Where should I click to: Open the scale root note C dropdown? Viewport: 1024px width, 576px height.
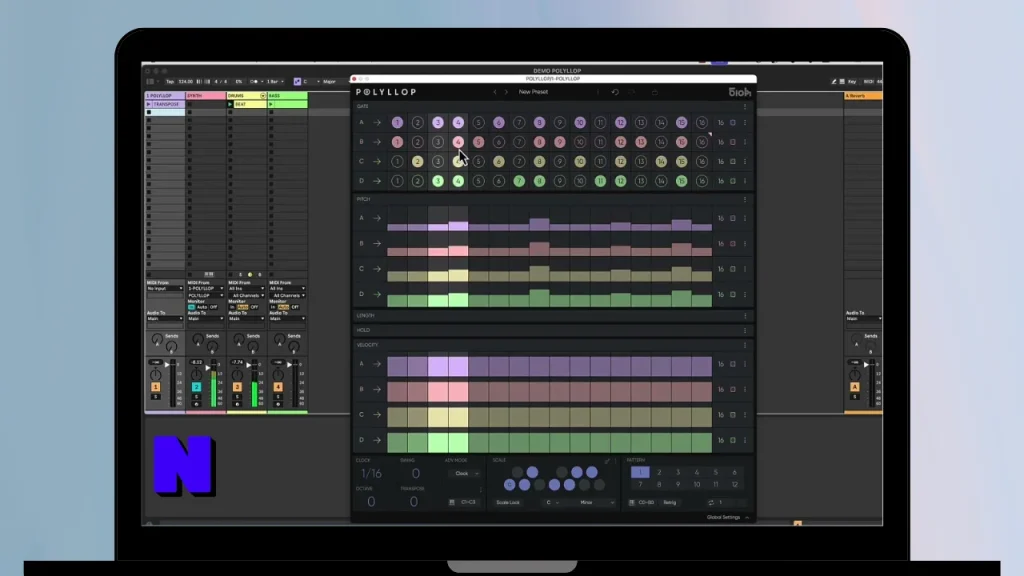click(x=552, y=503)
